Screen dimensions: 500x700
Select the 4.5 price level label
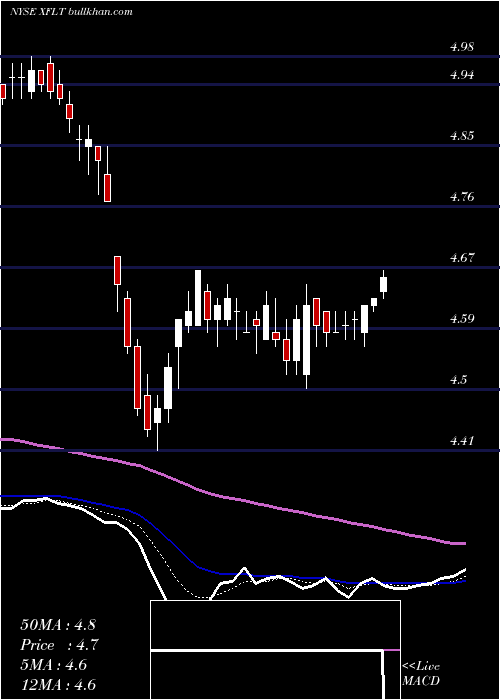pos(459,379)
